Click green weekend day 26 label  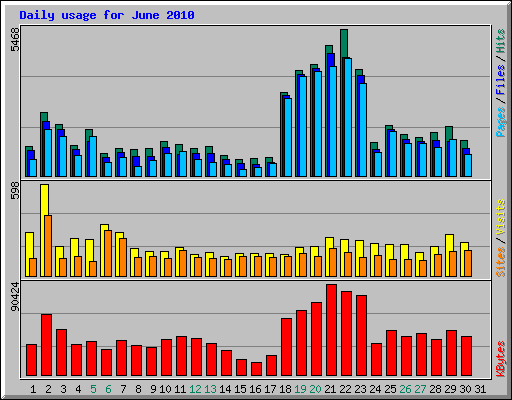pyautogui.click(x=405, y=389)
